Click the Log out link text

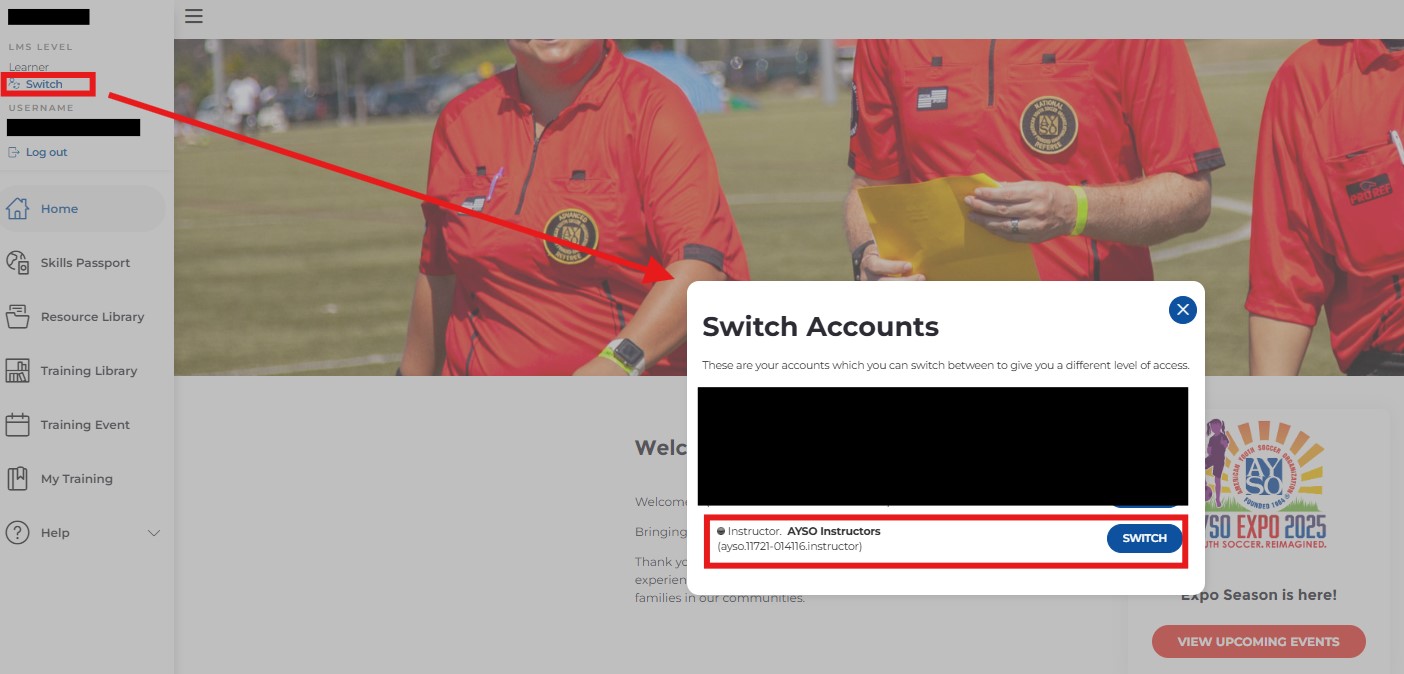tap(47, 152)
